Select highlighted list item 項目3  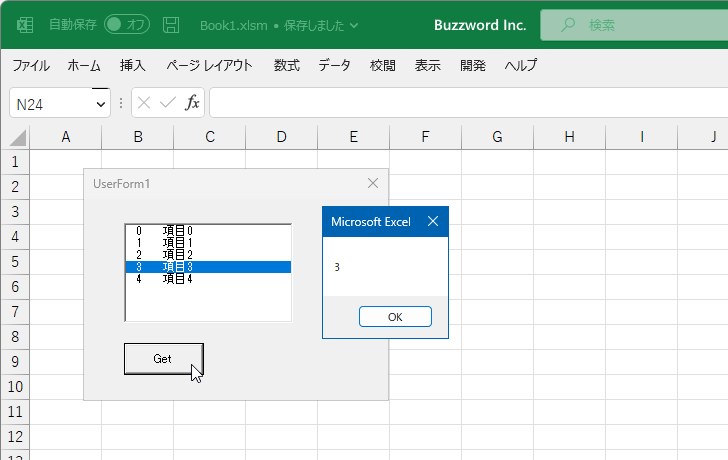tap(208, 267)
